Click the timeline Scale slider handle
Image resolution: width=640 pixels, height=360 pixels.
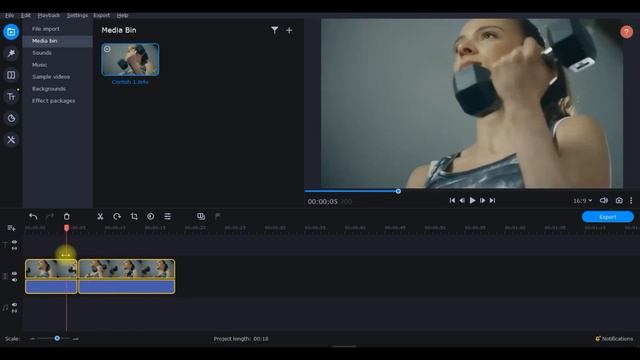pos(57,338)
